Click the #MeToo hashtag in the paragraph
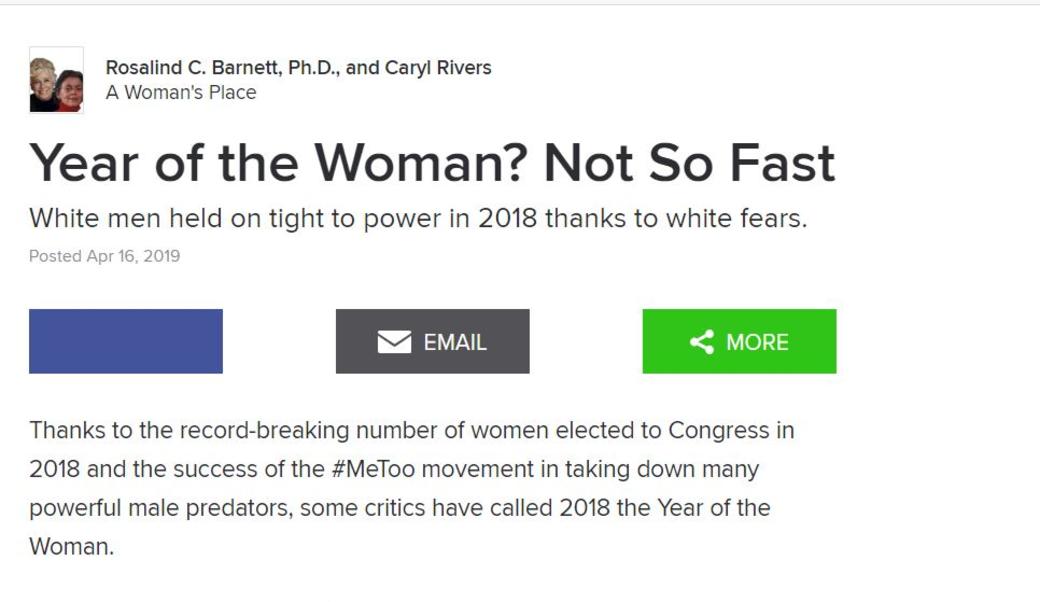 click(x=367, y=469)
